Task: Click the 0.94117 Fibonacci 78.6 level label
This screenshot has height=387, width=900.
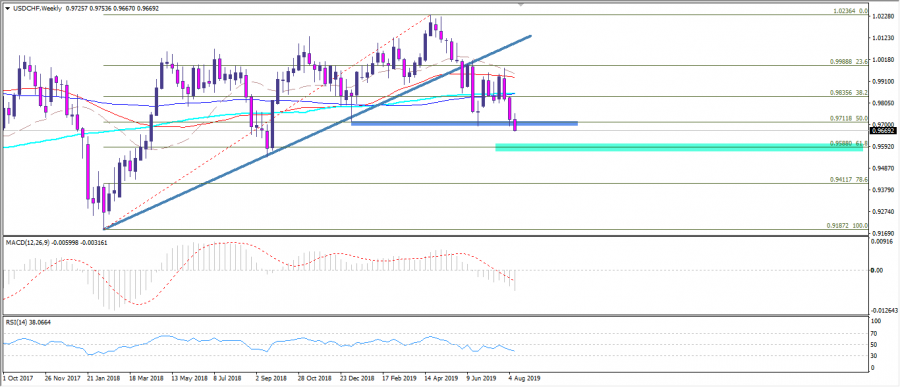Action: tap(849, 180)
